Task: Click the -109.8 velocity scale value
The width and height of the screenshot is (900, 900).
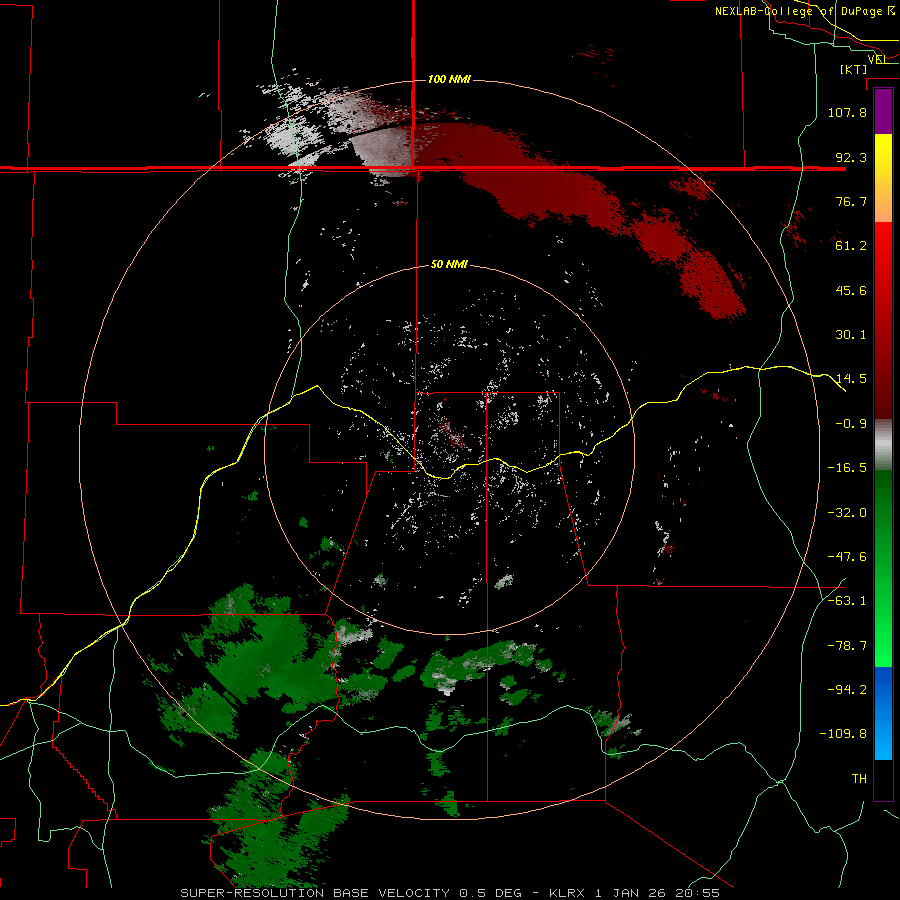Action: coord(843,734)
